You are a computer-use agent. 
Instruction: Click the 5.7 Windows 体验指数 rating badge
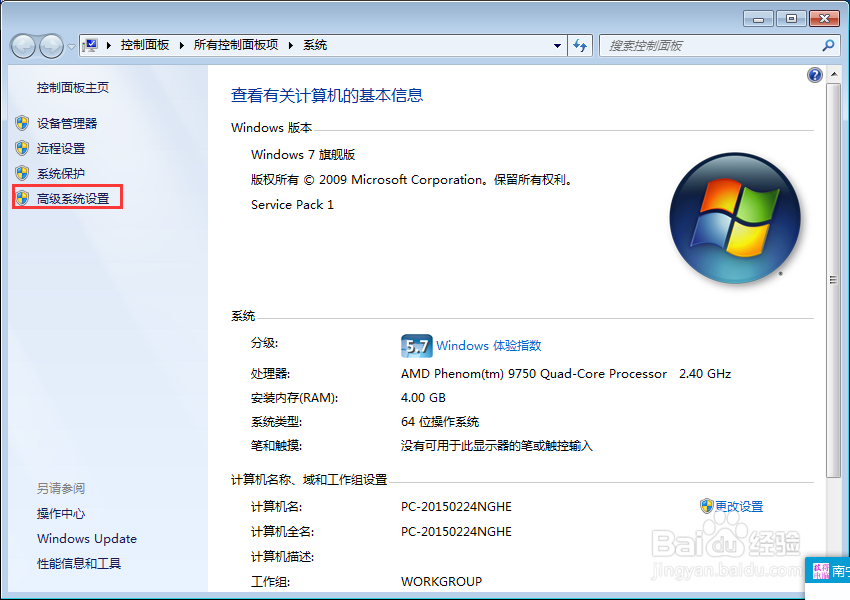point(416,345)
